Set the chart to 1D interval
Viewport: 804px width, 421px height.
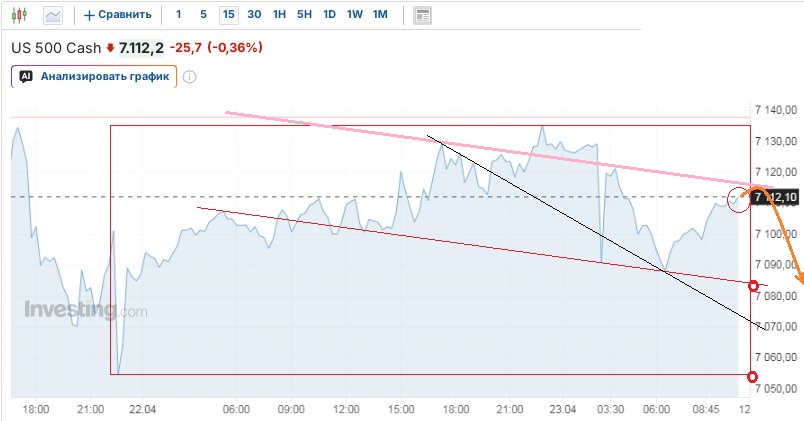pyautogui.click(x=329, y=15)
